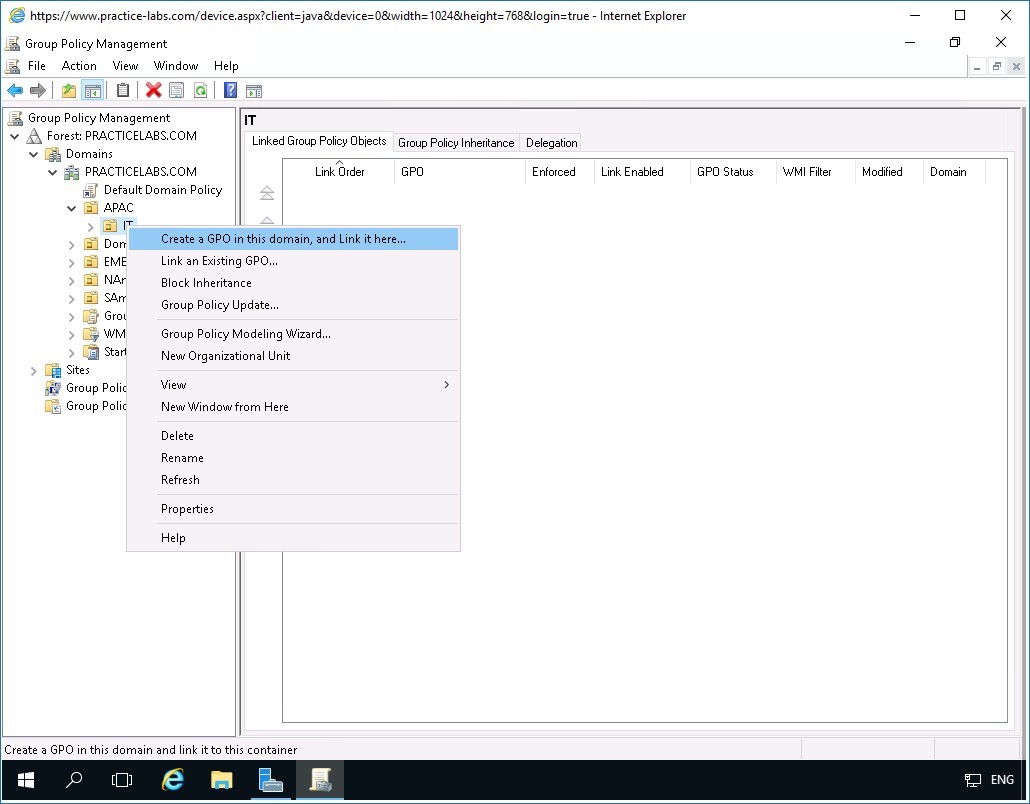
Task: Collapse the Forest: PRACTICELABS.COM node
Action: point(14,137)
